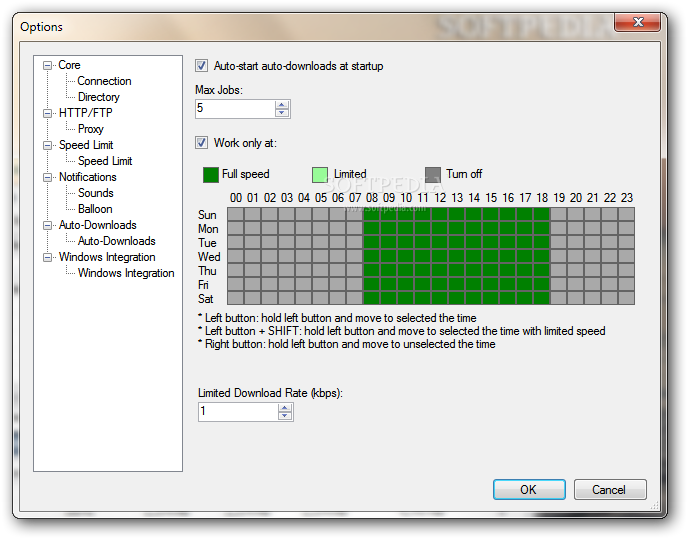Collapse the Auto-Downloads parent node
Viewport: 688px width, 539px height.
tap(47, 225)
